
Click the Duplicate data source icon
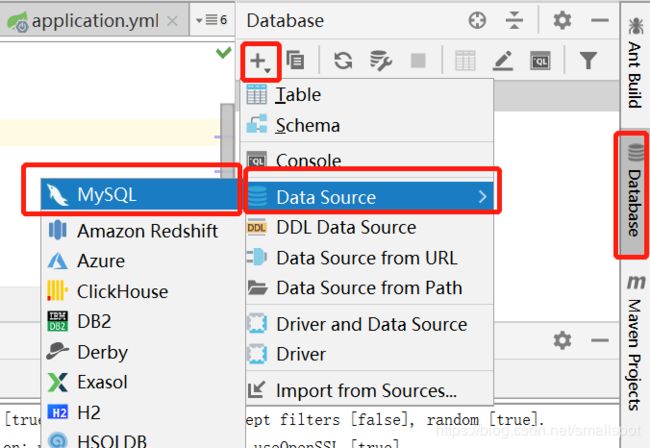296,61
